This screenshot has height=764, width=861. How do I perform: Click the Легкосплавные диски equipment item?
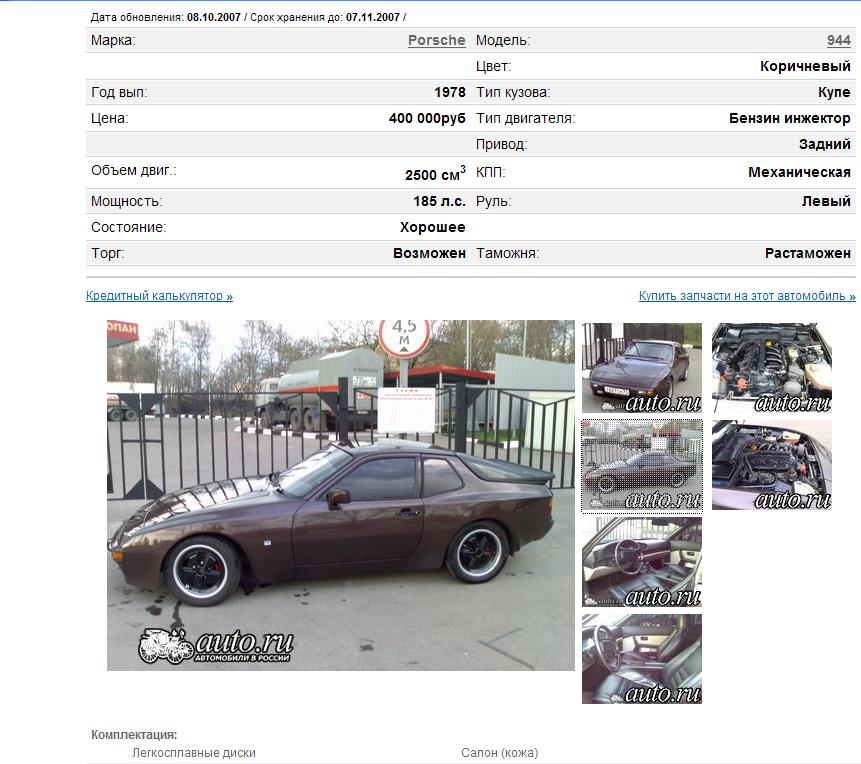[x=194, y=753]
